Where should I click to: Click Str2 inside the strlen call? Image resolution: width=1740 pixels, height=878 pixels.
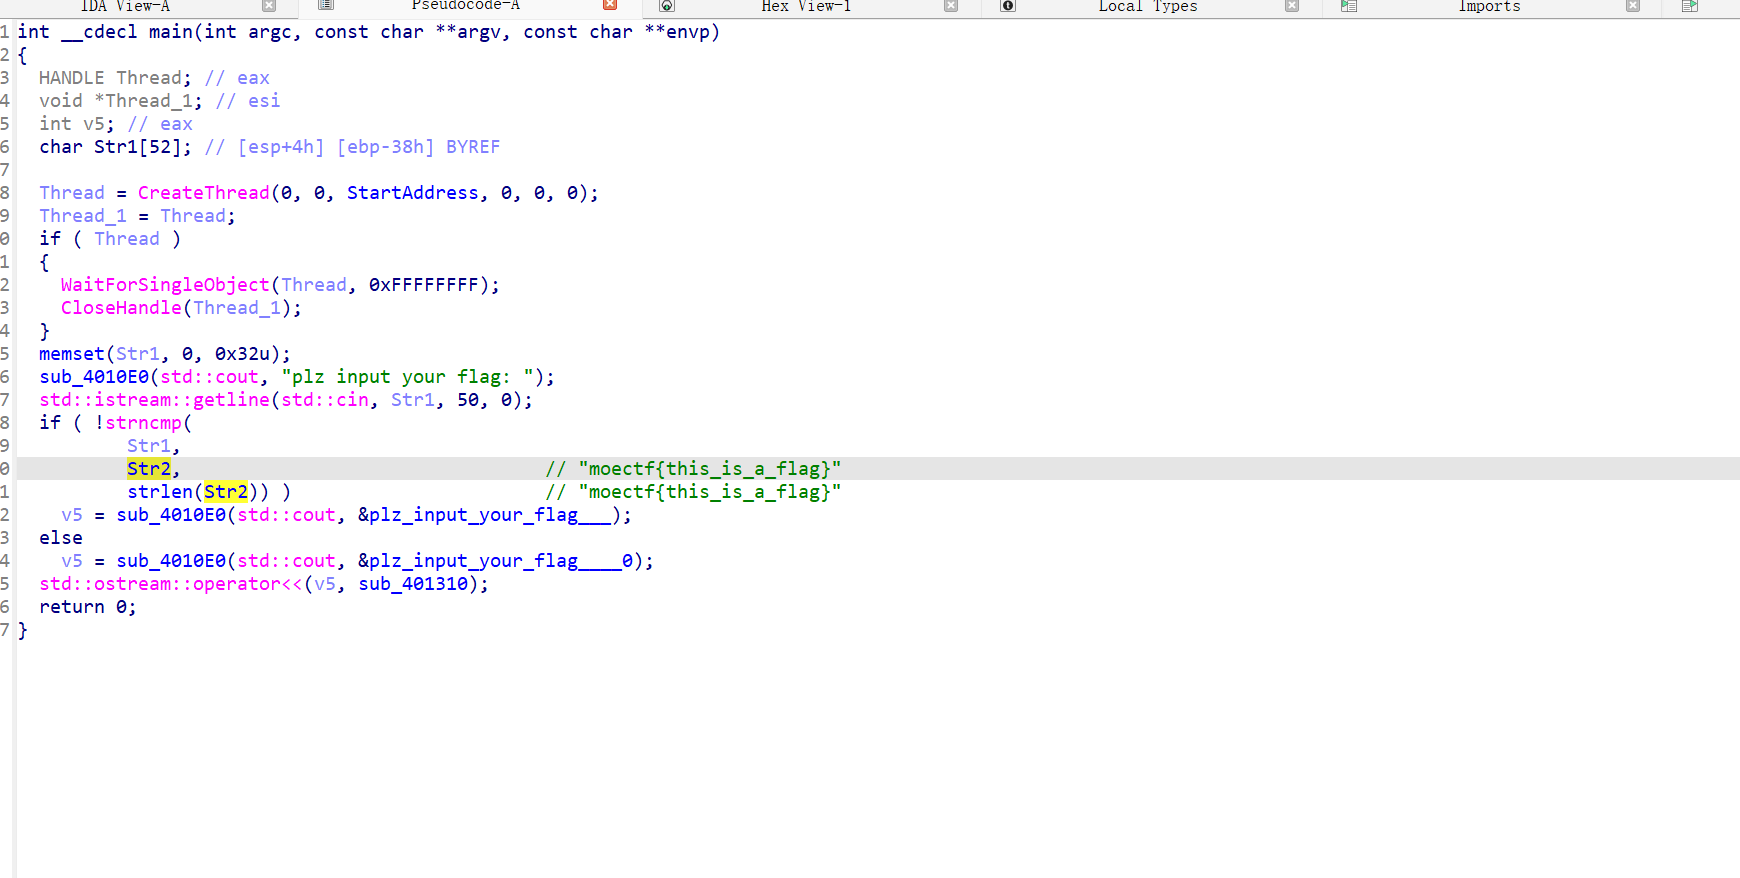(226, 492)
